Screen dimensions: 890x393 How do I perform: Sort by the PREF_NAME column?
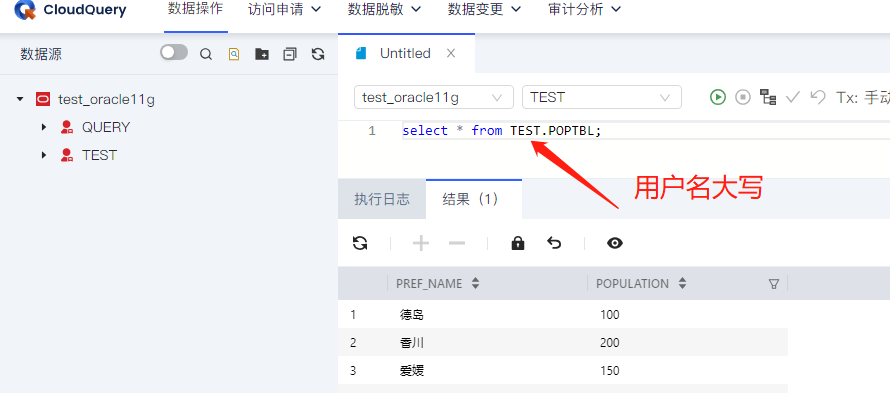(476, 283)
